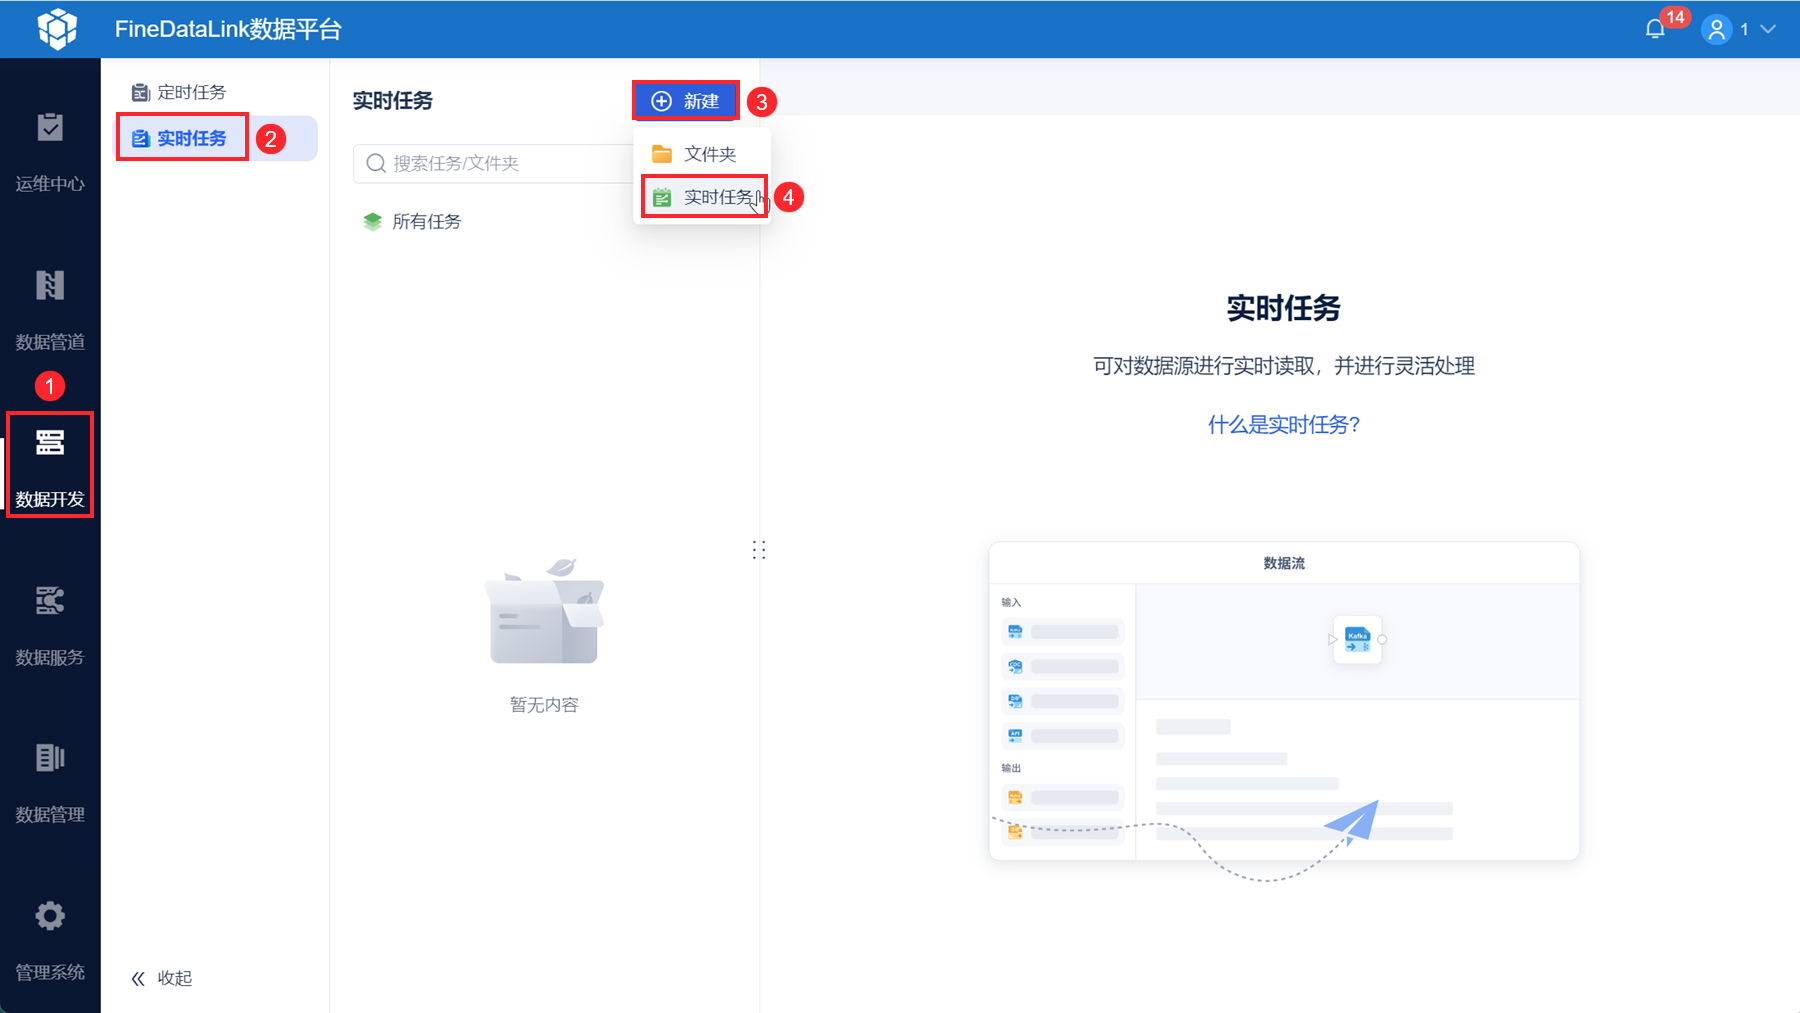The height and width of the screenshot is (1013, 1800).
Task: Open the 什么是实时任务? help link
Action: [1284, 425]
